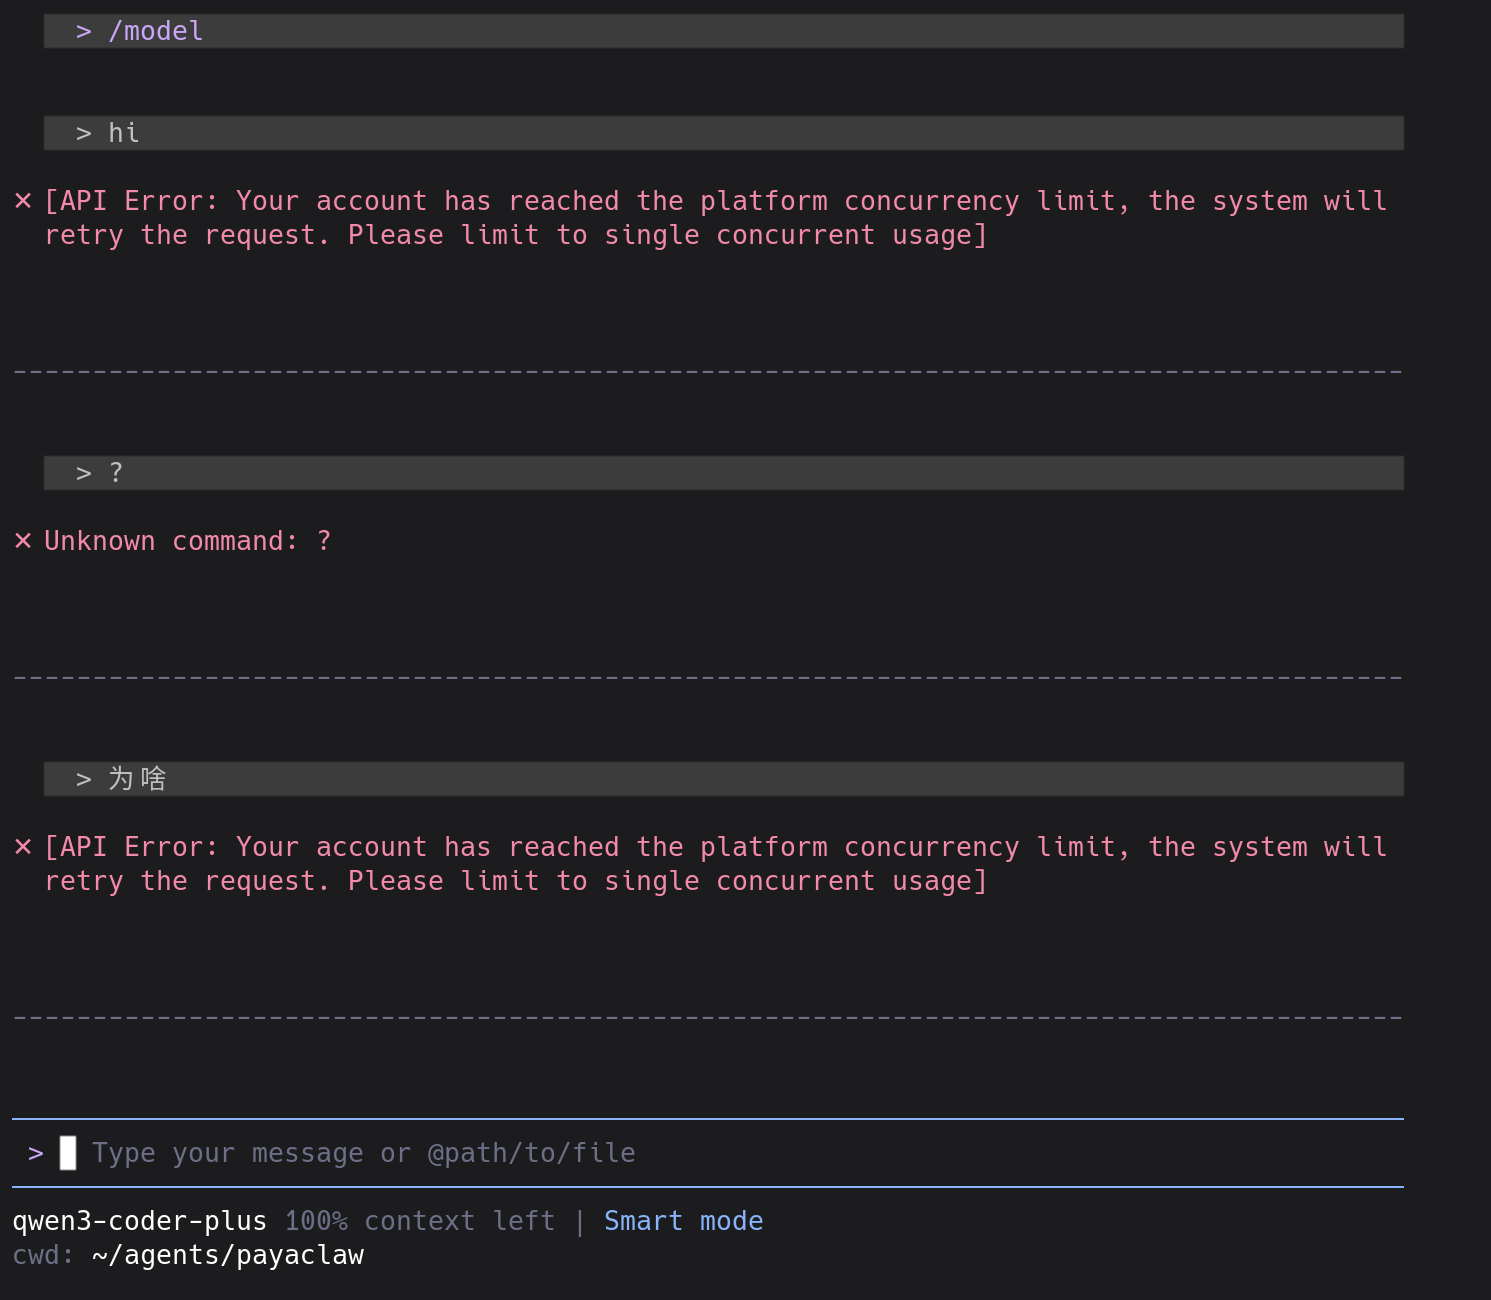Click the error X icon above the Unknown command error
The image size is (1491, 1300).
[x=23, y=201]
